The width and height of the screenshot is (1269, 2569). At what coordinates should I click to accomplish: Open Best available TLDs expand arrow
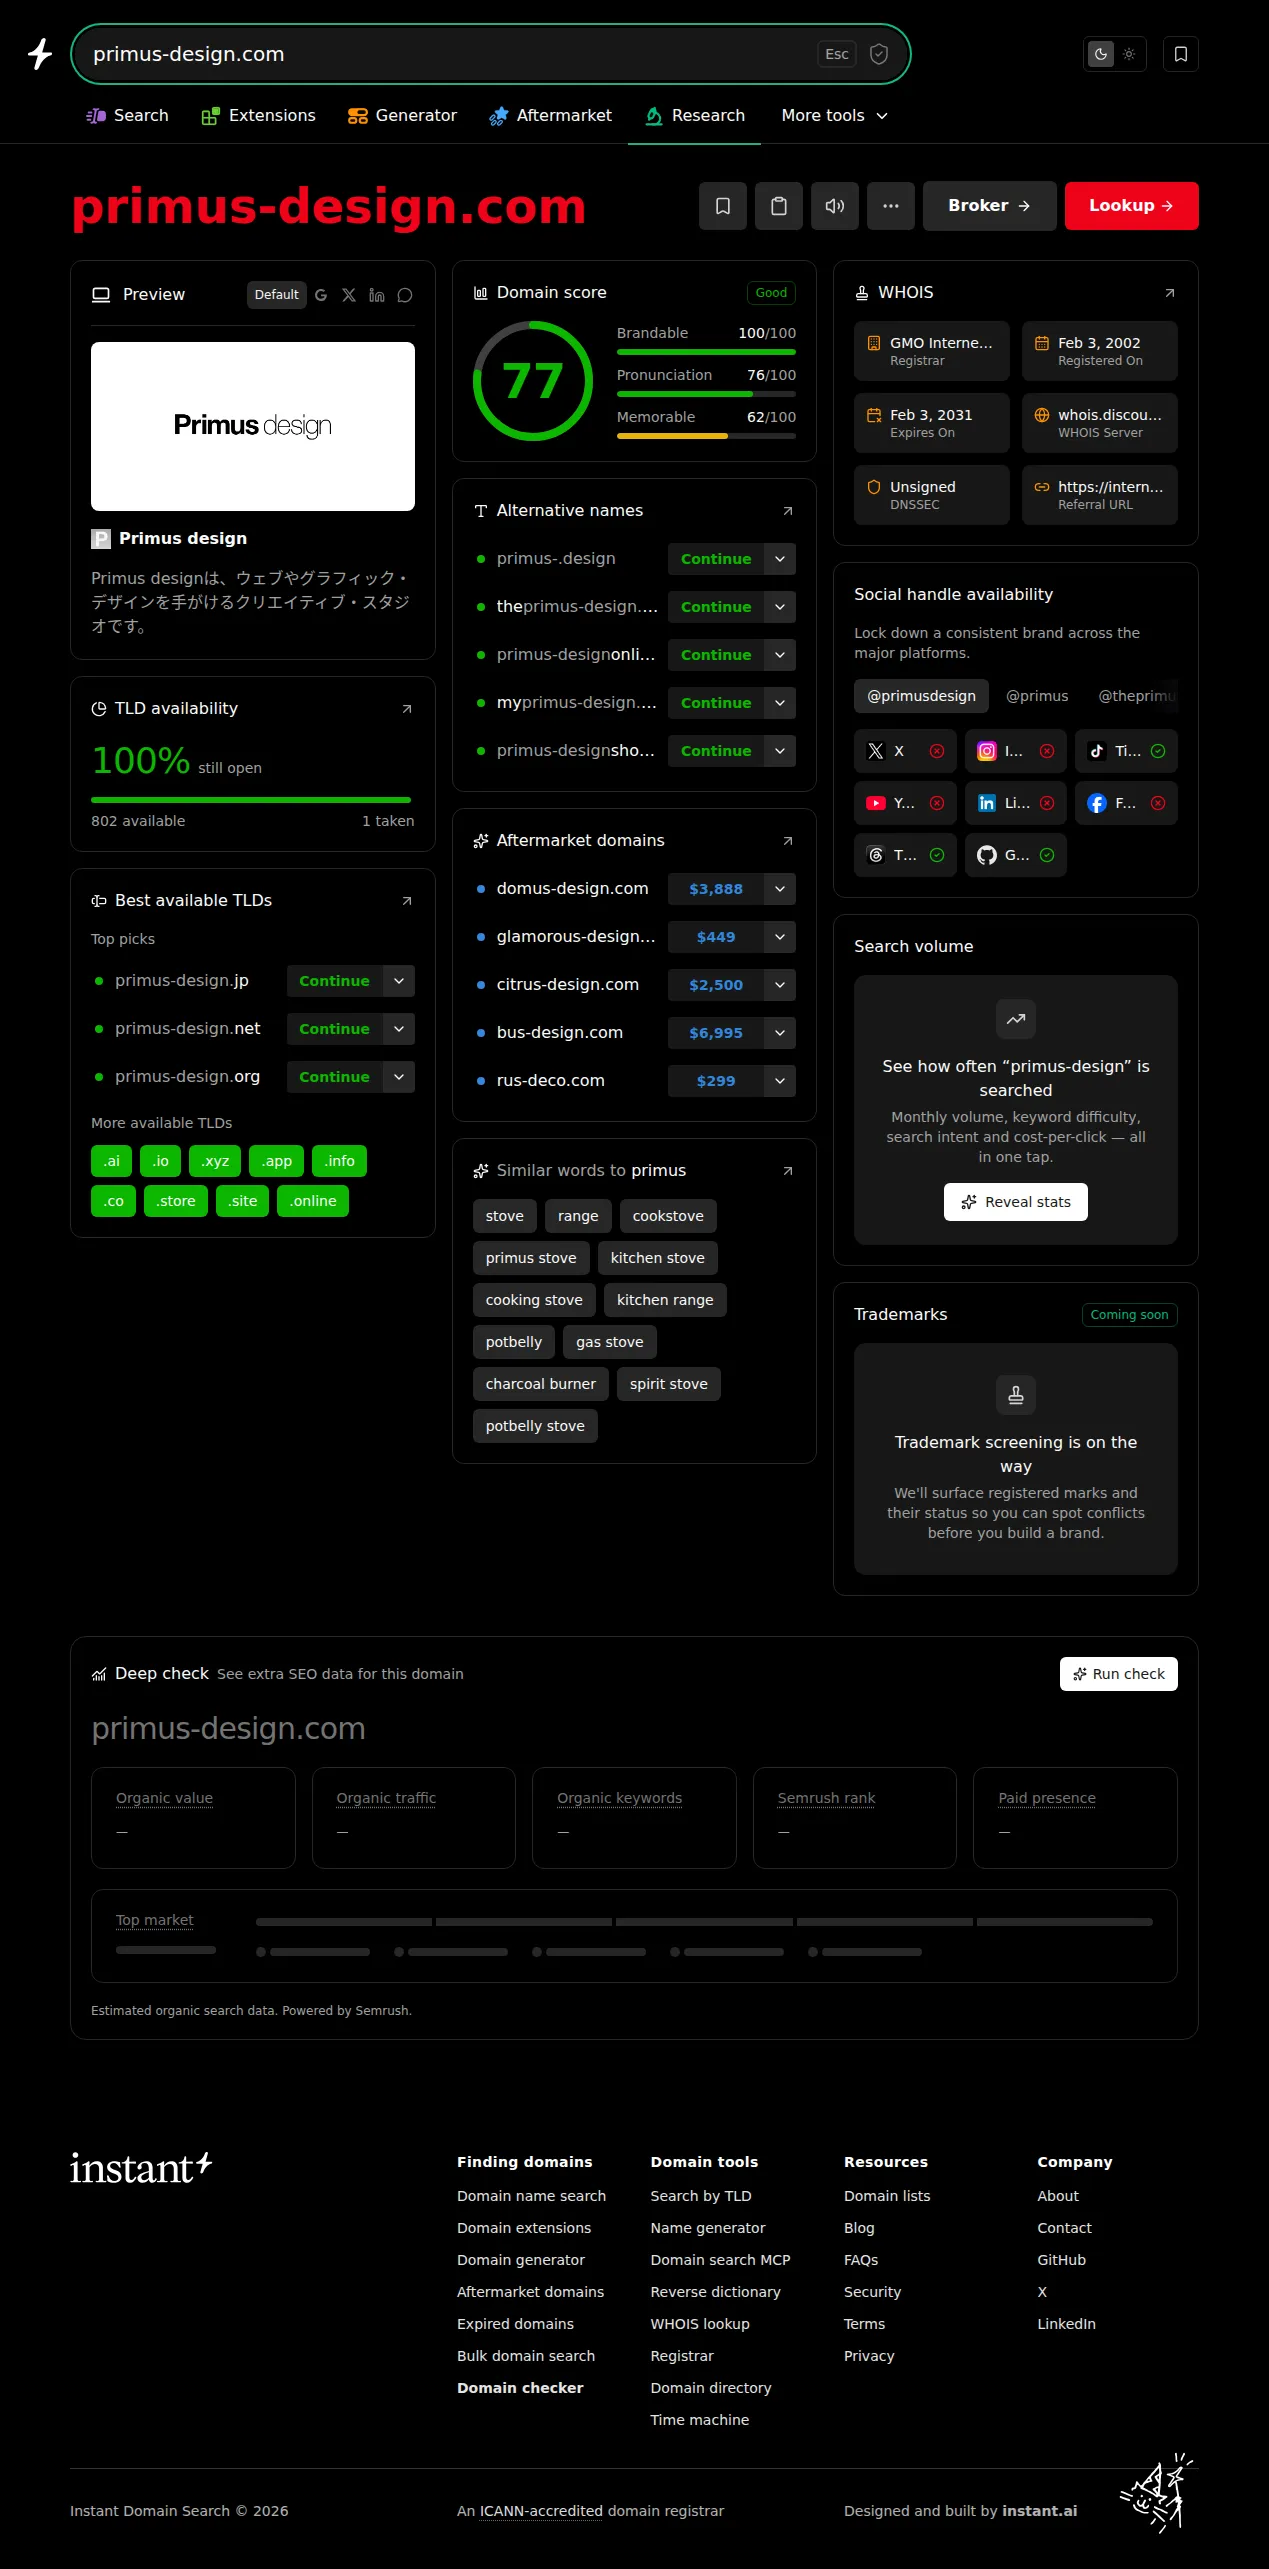tap(407, 901)
